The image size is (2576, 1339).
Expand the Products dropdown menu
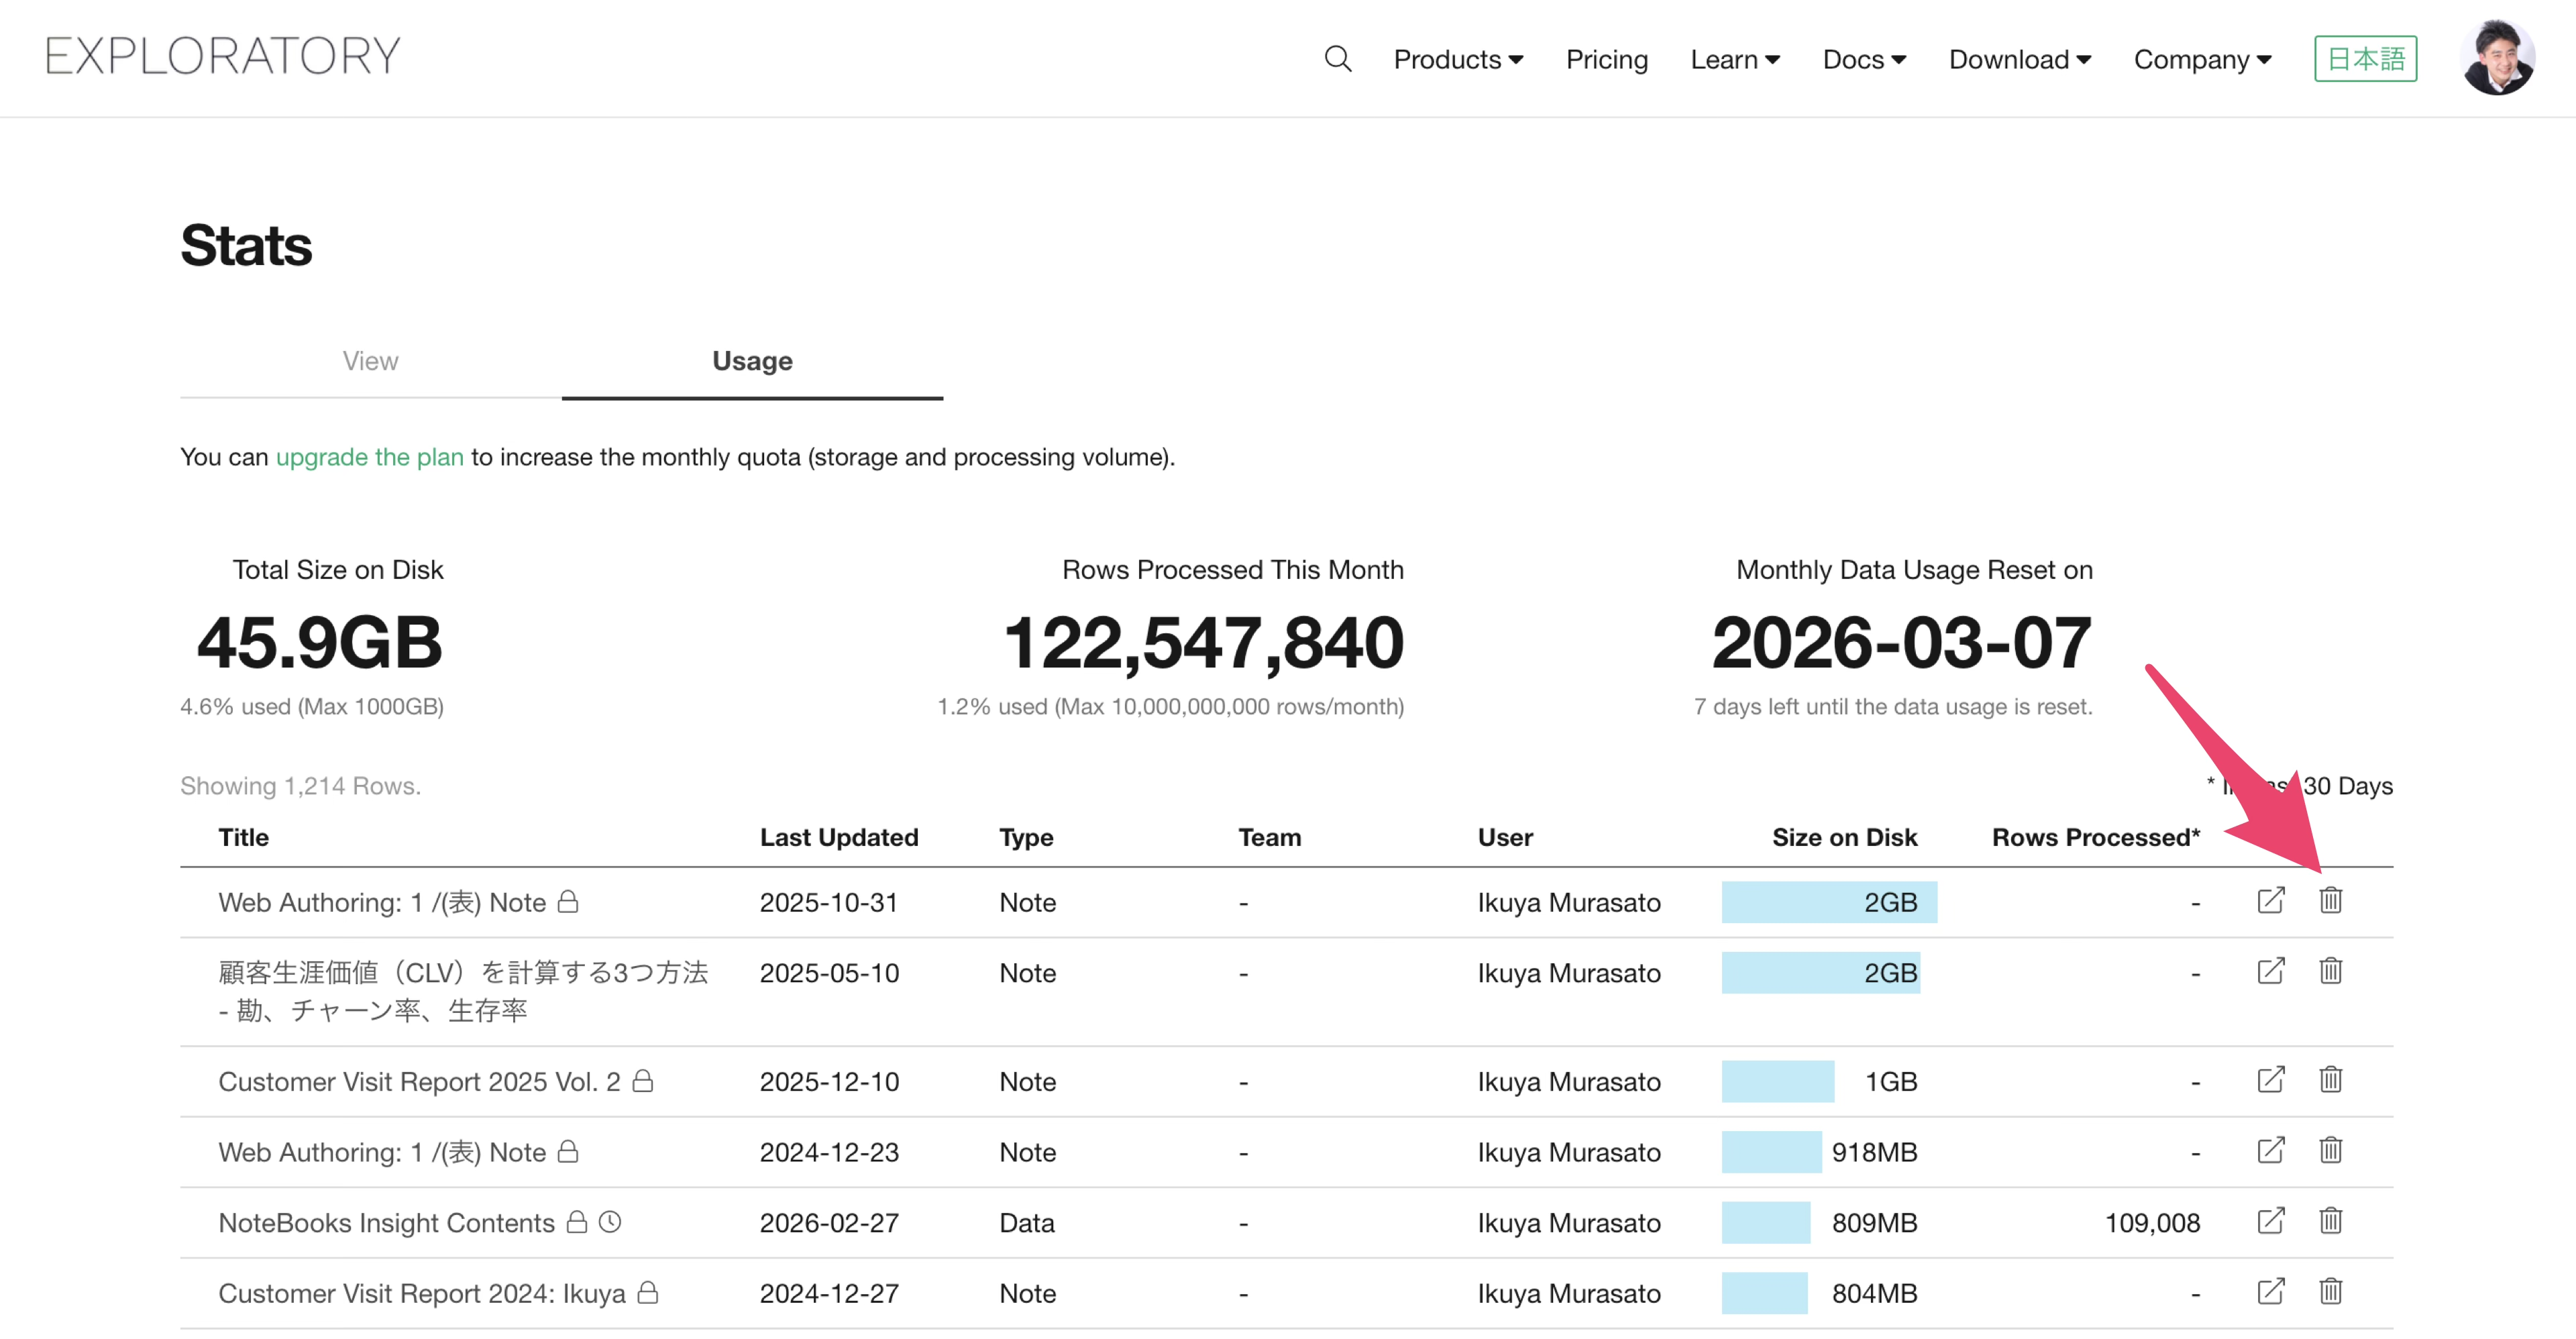[1457, 59]
